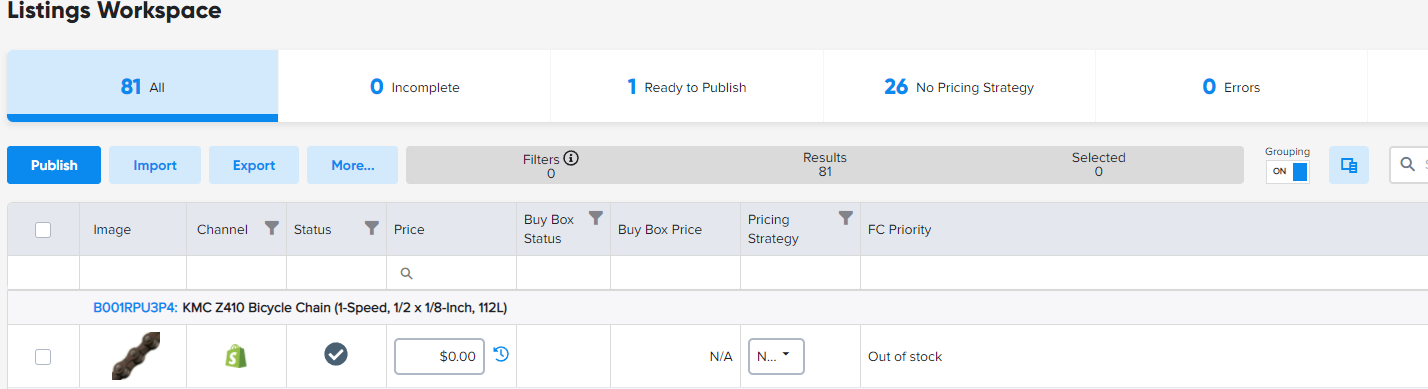1428x389 pixels.
Task: Click the status checkmark icon
Action: (x=336, y=354)
